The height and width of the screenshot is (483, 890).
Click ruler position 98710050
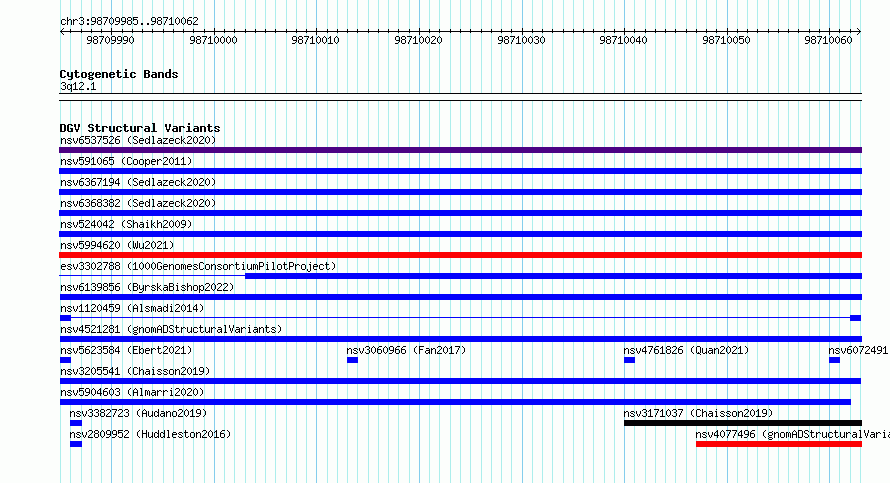pos(726,40)
